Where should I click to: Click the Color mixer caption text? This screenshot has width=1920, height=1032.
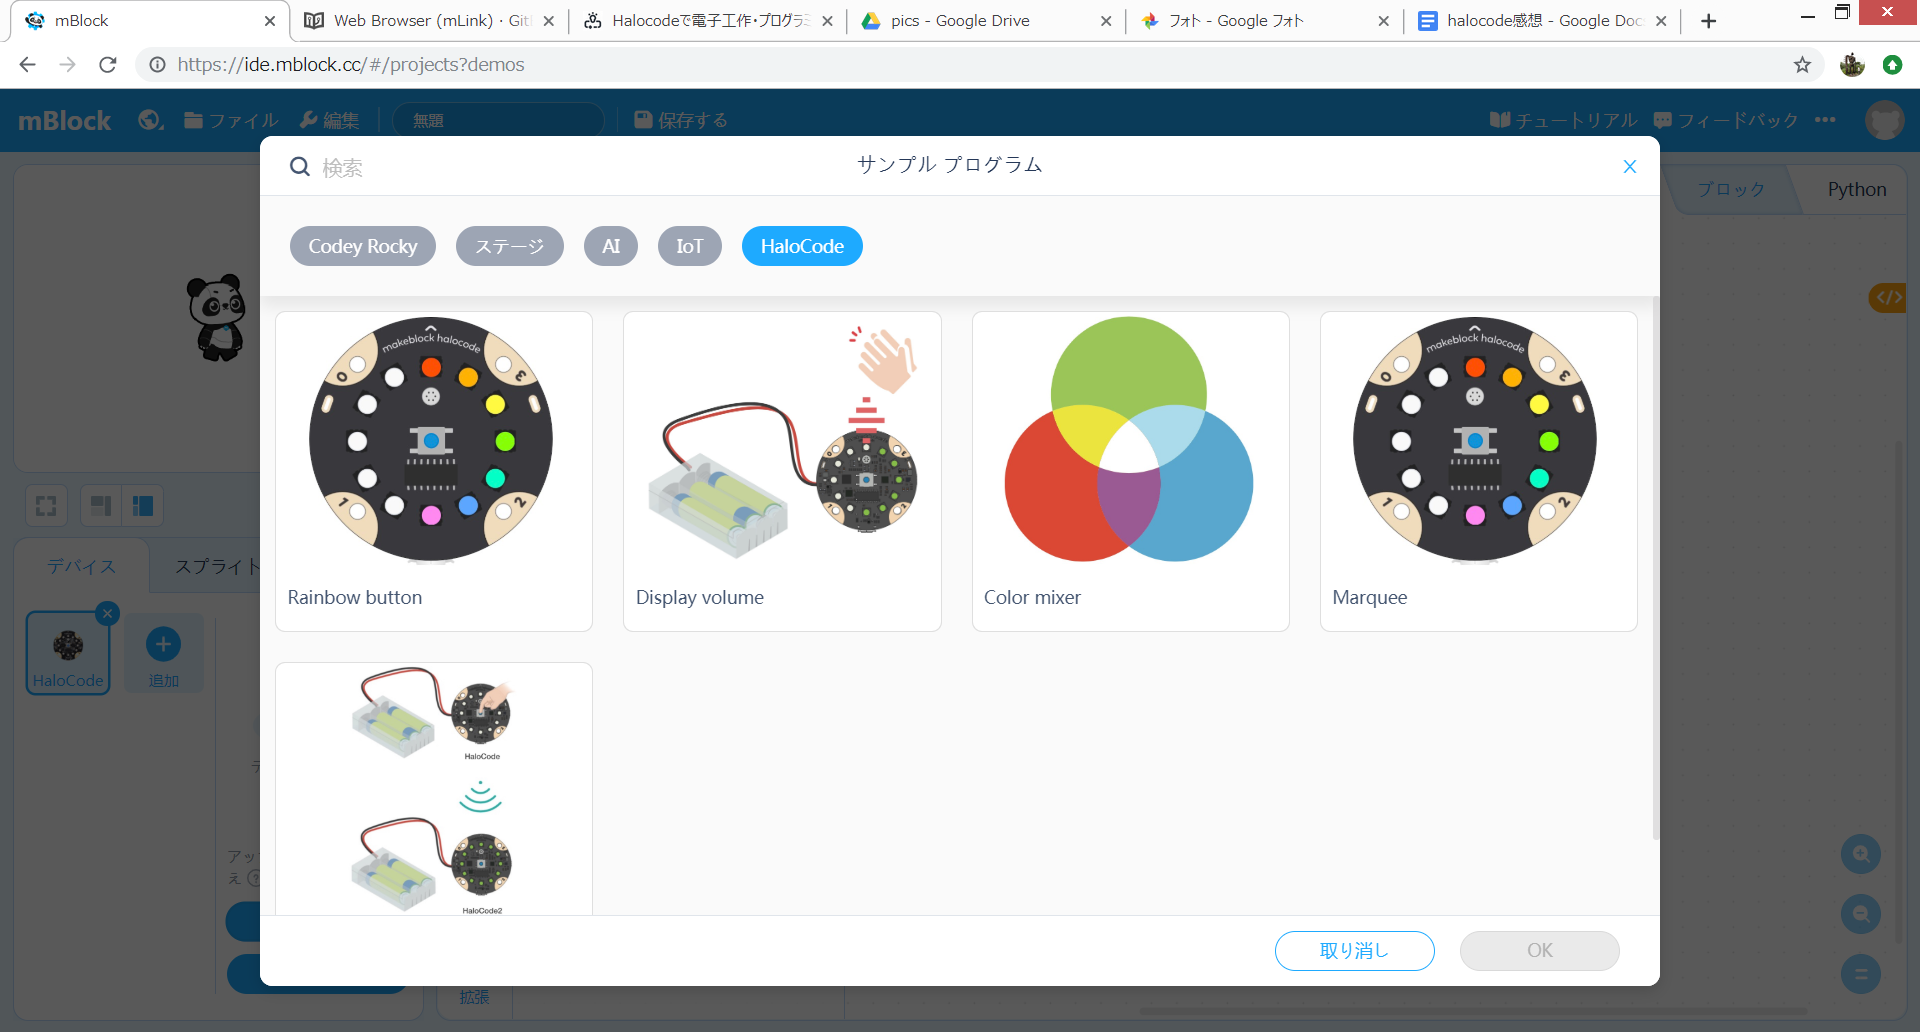point(1032,597)
